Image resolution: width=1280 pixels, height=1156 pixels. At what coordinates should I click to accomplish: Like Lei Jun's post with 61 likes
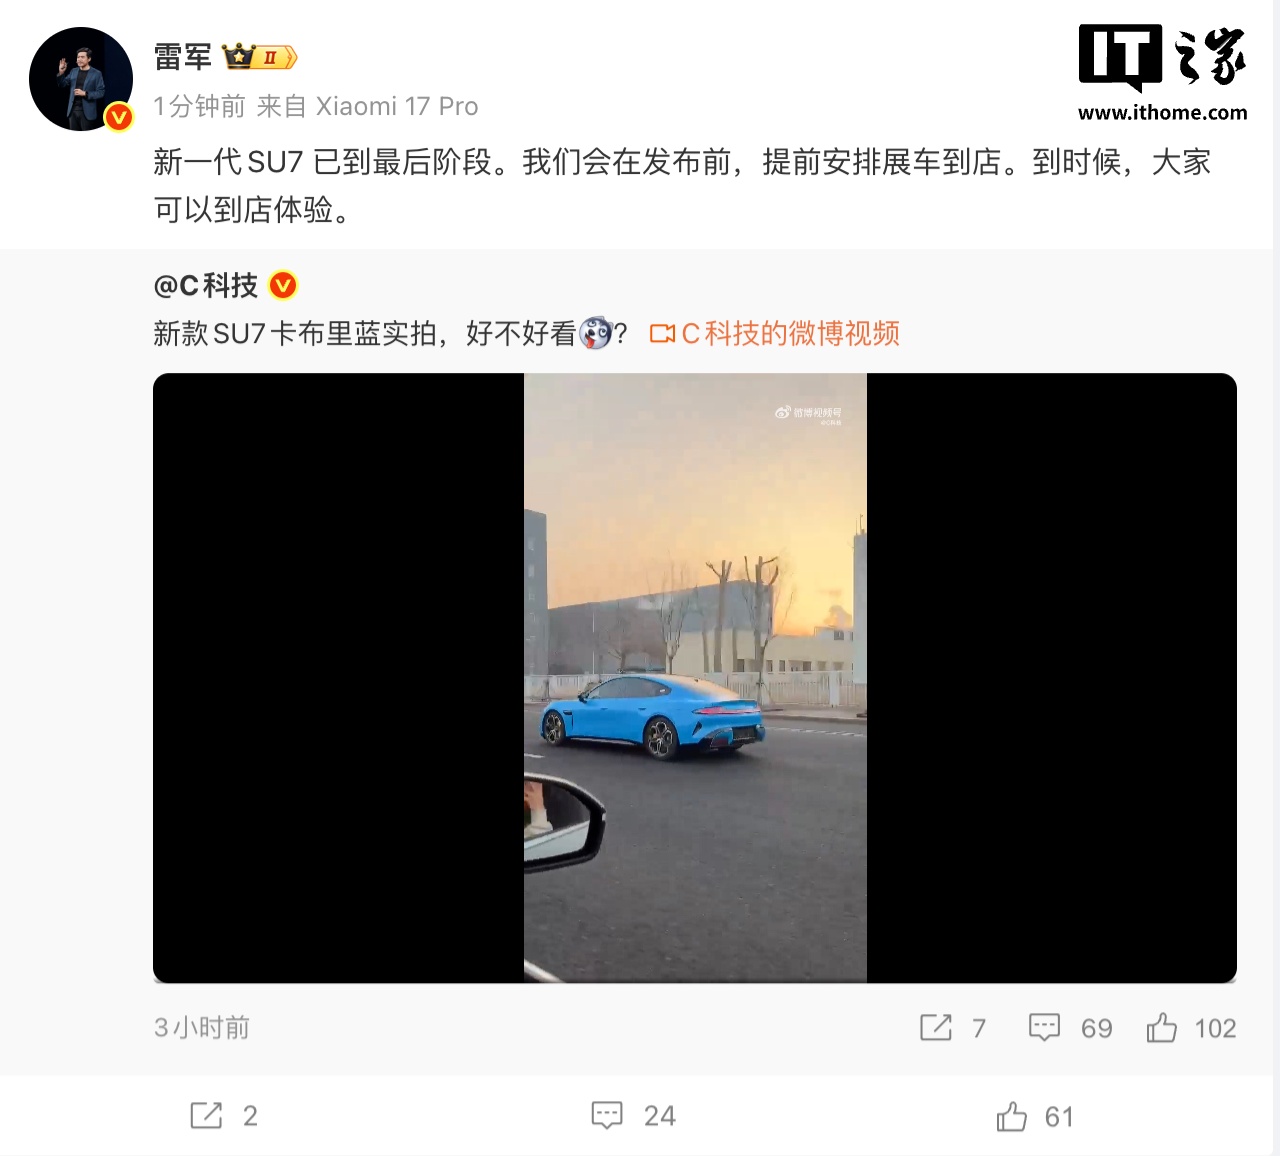coord(1035,1117)
